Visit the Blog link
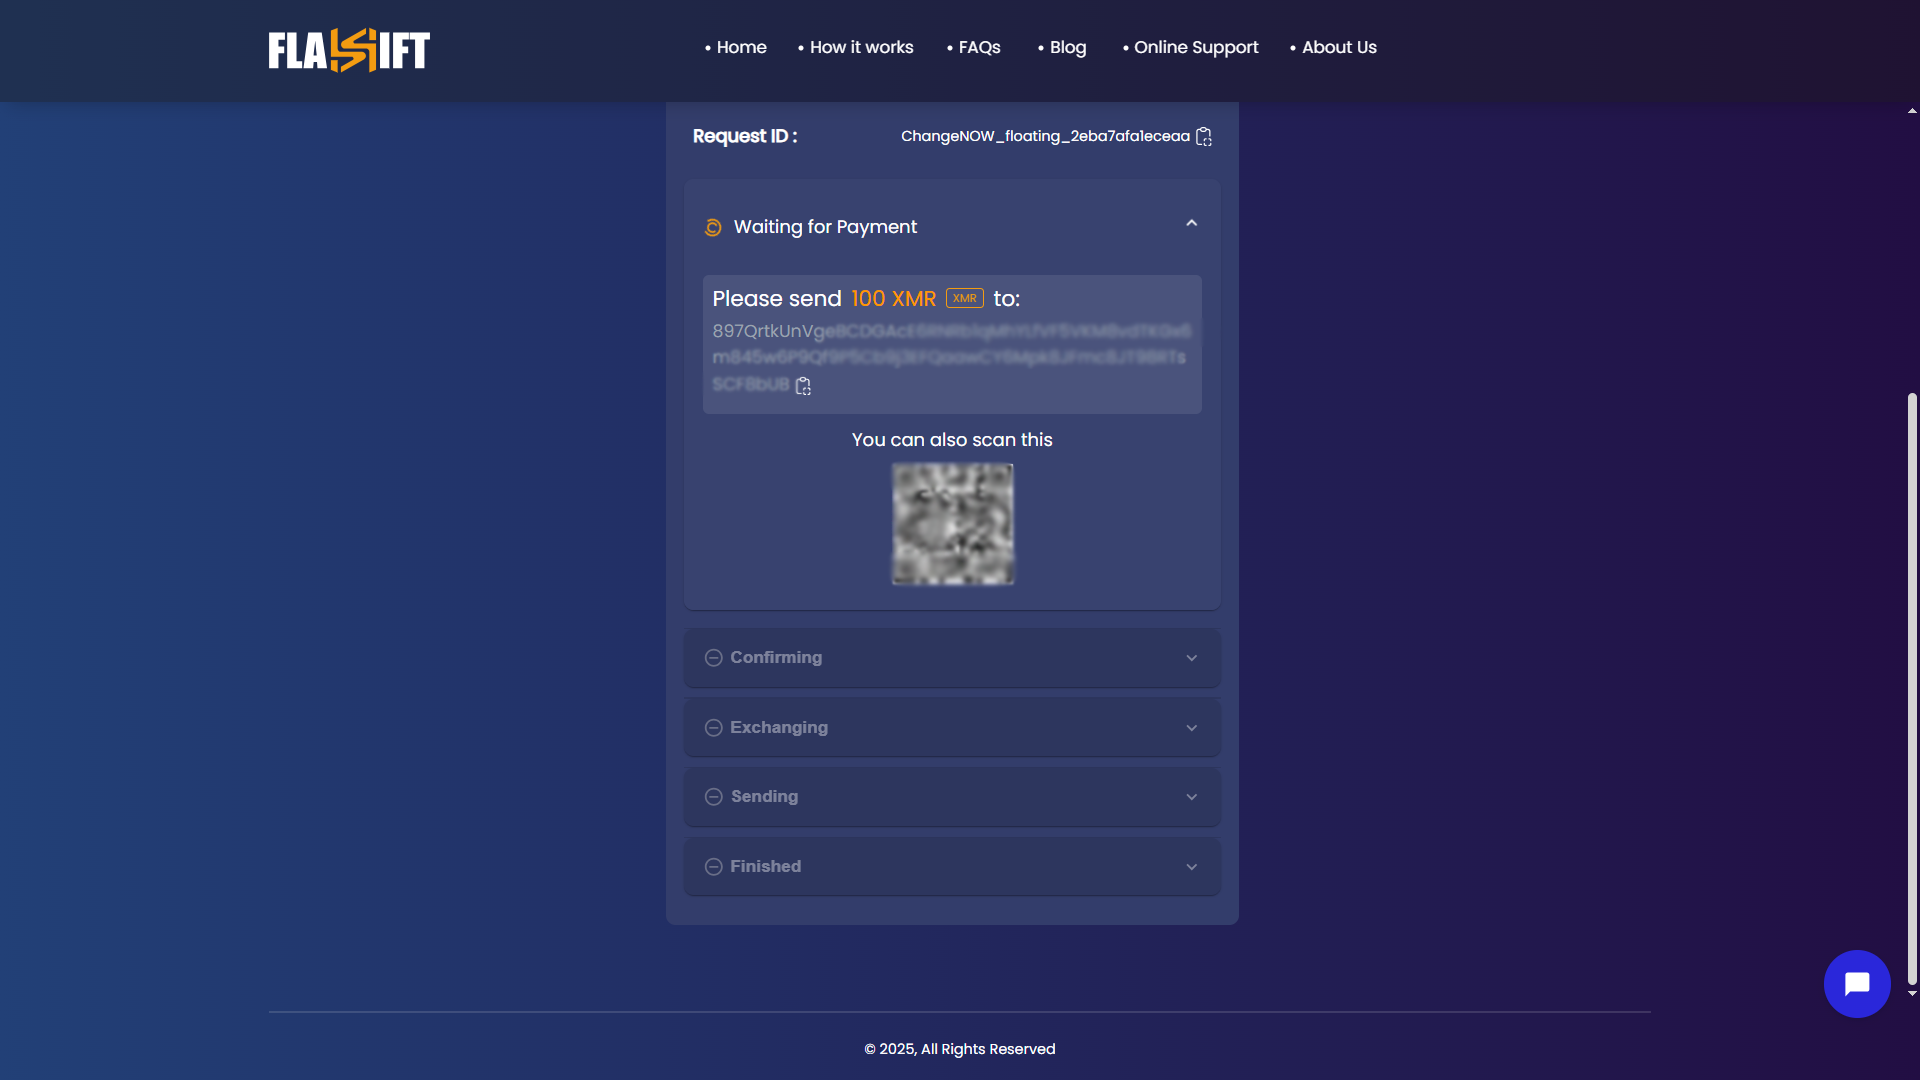The height and width of the screenshot is (1080, 1920). coord(1067,47)
